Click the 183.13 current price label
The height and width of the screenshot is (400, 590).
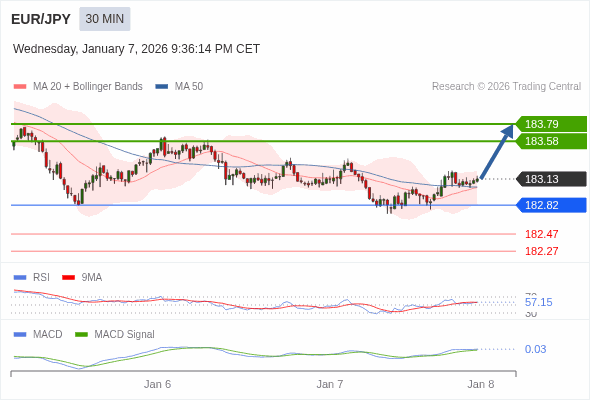coord(552,179)
